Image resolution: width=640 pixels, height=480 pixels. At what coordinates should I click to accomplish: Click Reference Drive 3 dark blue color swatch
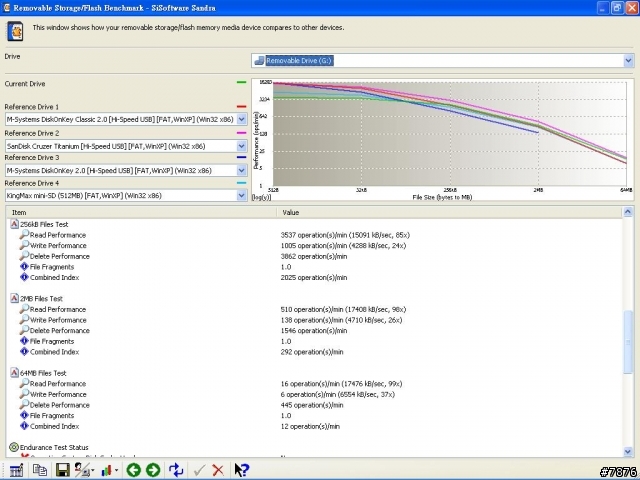coord(242,157)
